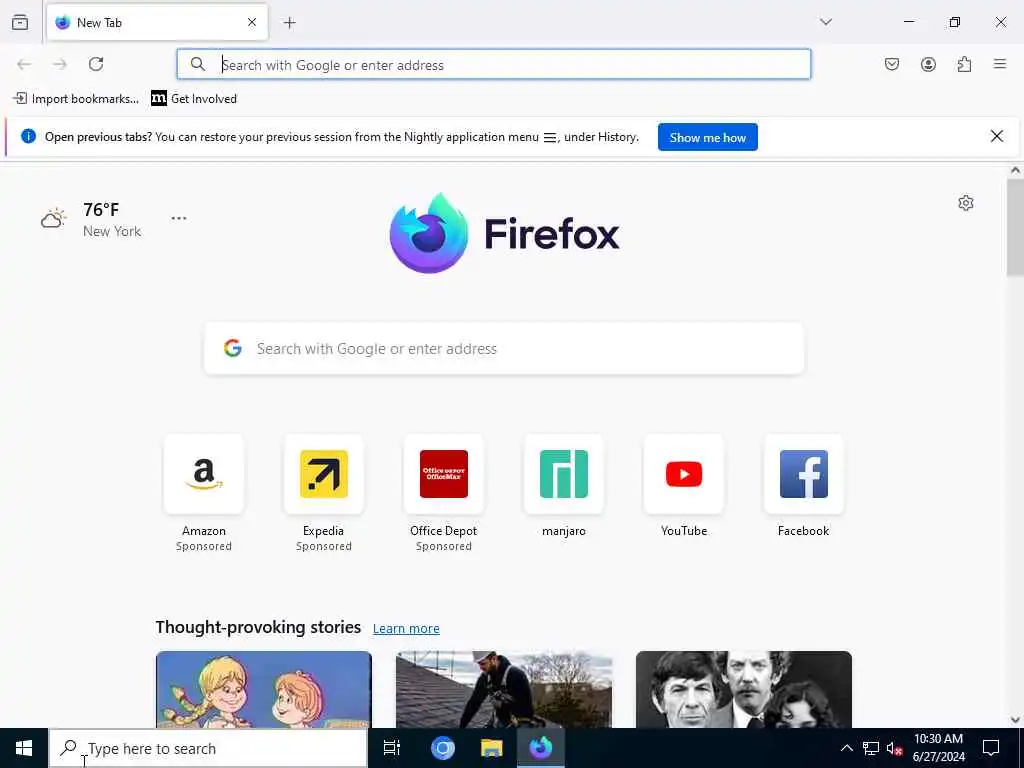Image resolution: width=1024 pixels, height=768 pixels.
Task: Open Save to Pocket icon
Action: 892,64
